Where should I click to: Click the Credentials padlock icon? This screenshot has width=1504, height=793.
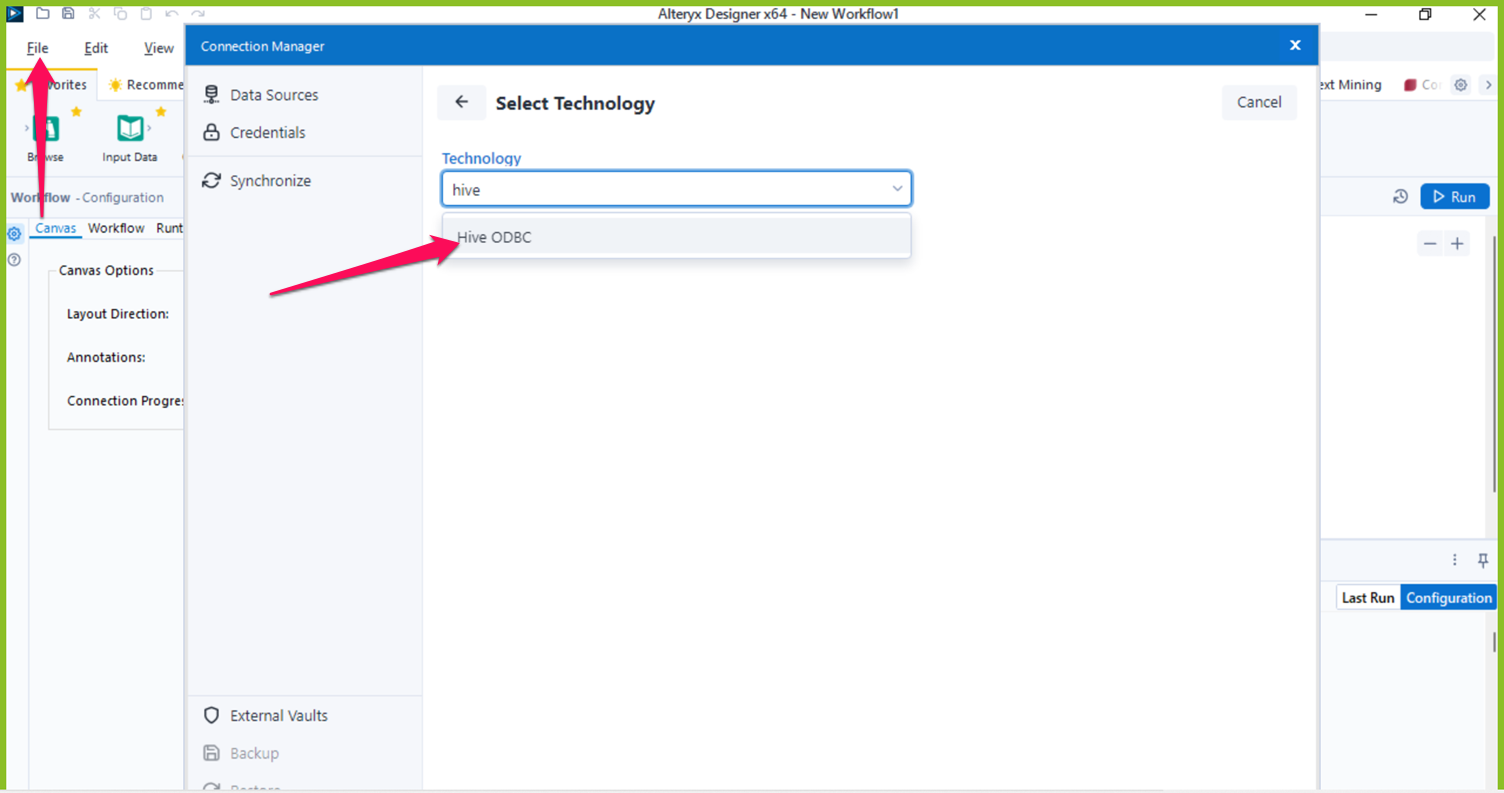click(211, 132)
